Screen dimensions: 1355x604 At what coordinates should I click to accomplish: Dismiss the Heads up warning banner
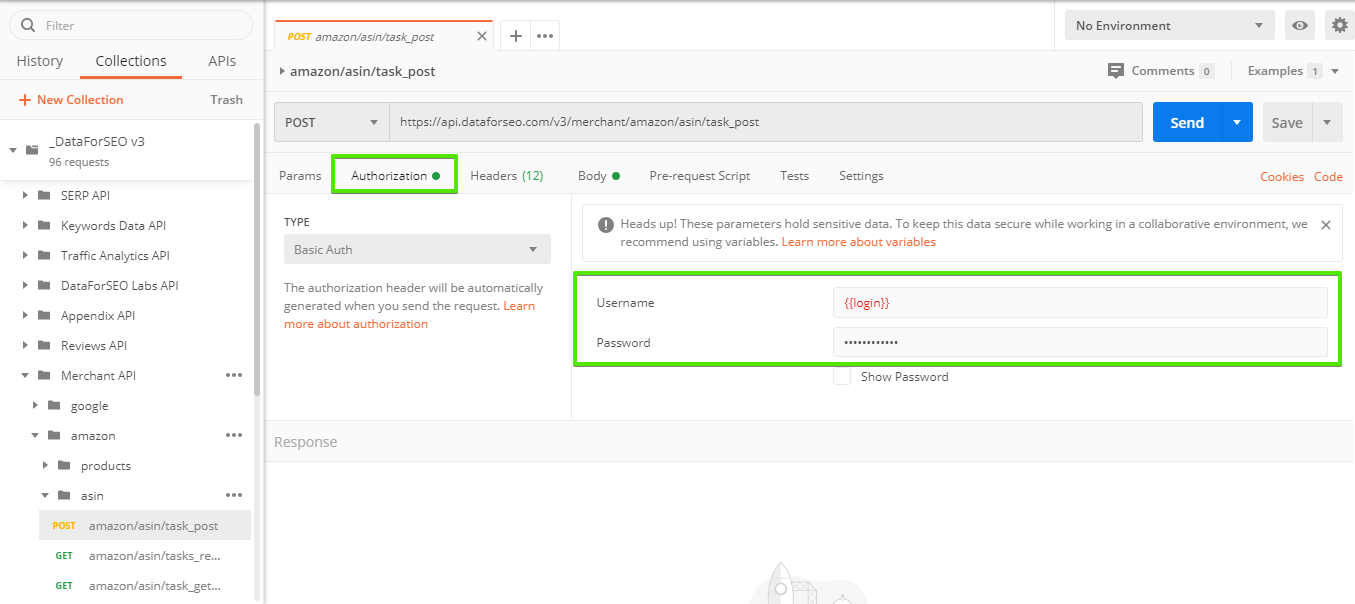tap(1326, 225)
